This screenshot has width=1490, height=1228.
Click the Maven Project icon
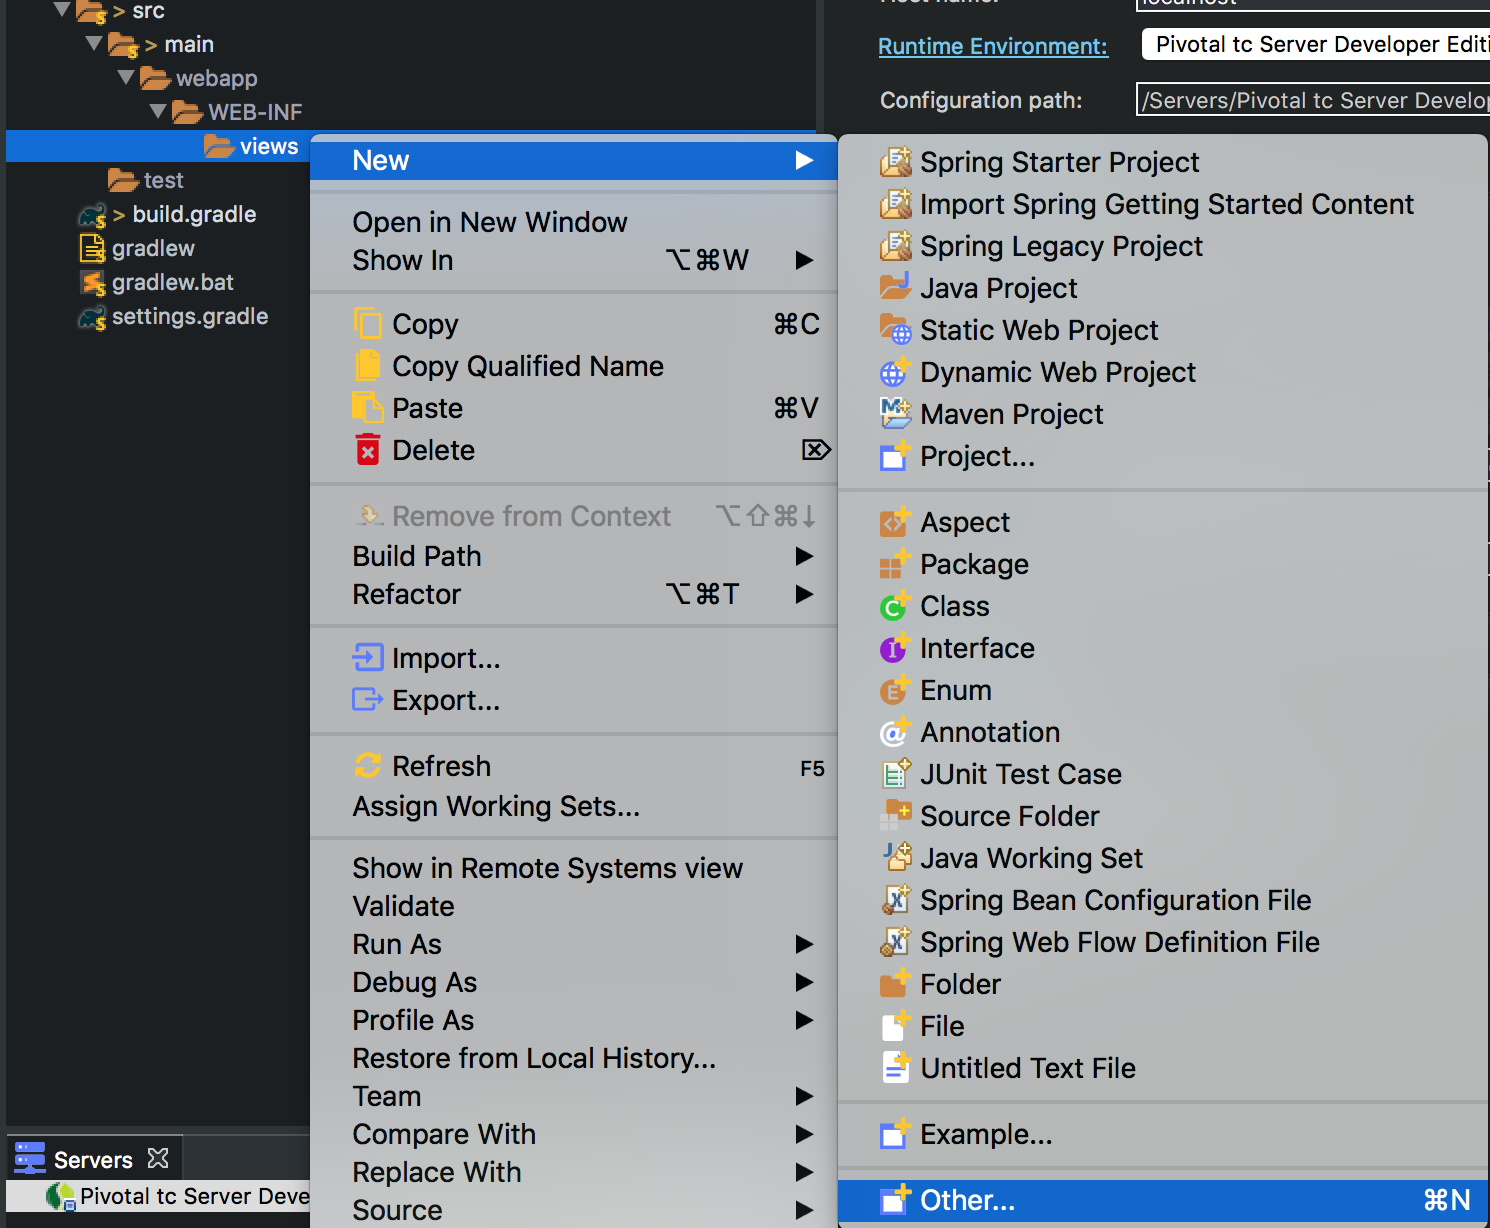[x=895, y=414]
